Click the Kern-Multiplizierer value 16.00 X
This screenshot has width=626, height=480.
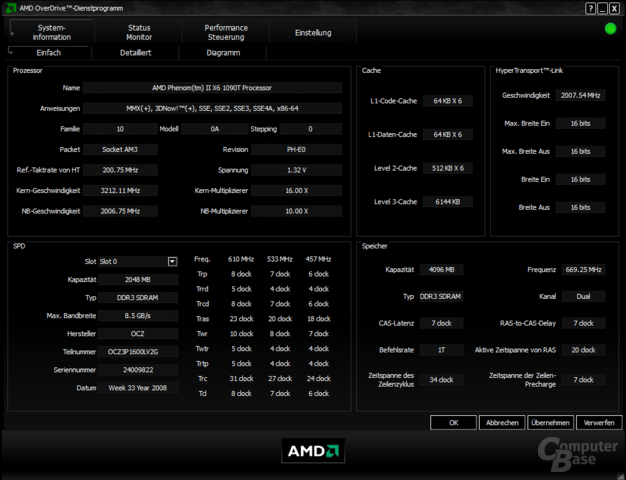click(296, 190)
